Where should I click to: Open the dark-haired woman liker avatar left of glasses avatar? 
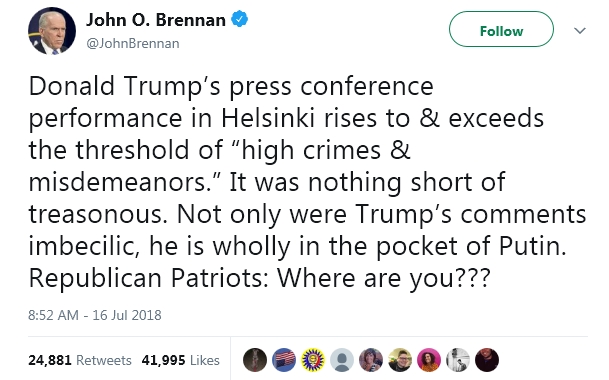371,360
